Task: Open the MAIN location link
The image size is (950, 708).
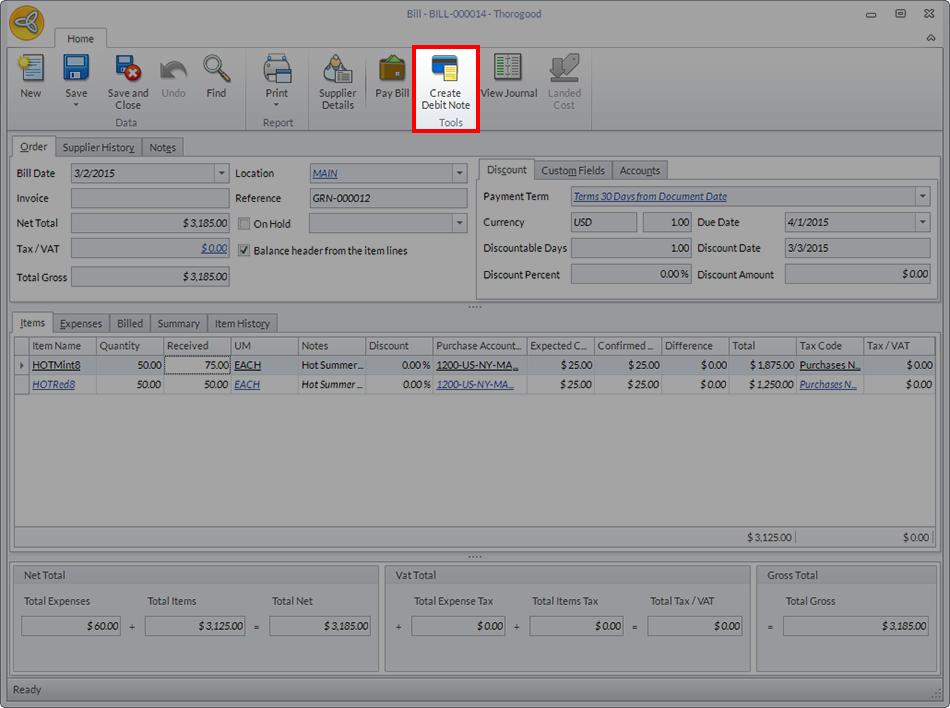Action: 324,173
